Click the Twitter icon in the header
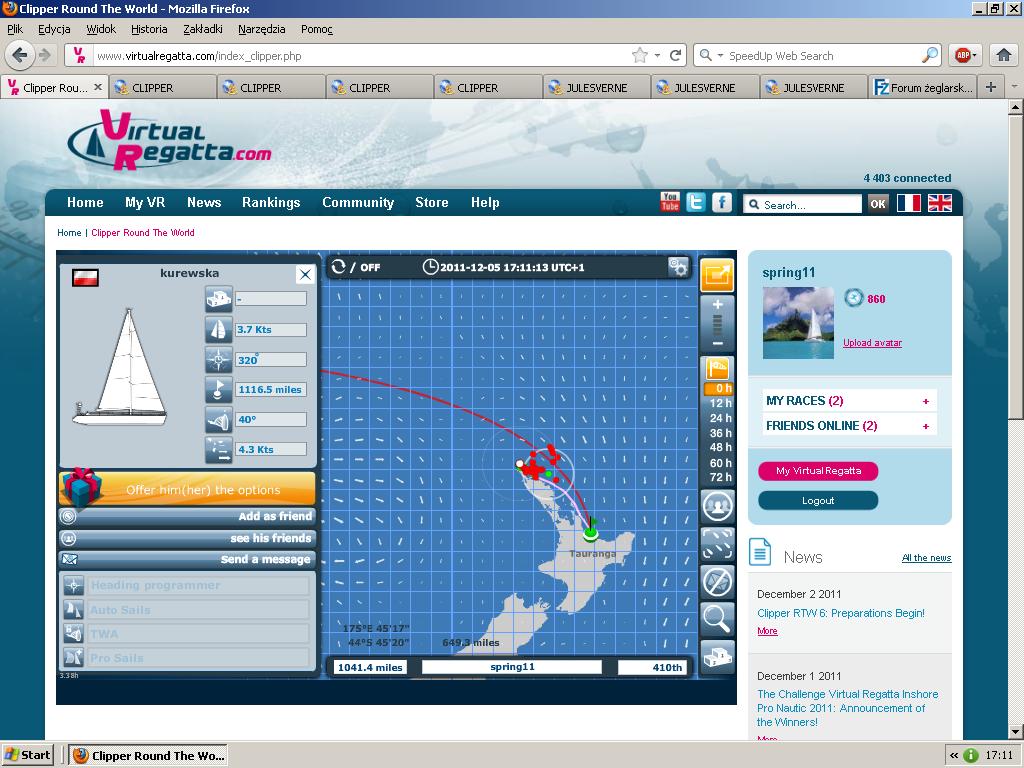 pos(696,202)
